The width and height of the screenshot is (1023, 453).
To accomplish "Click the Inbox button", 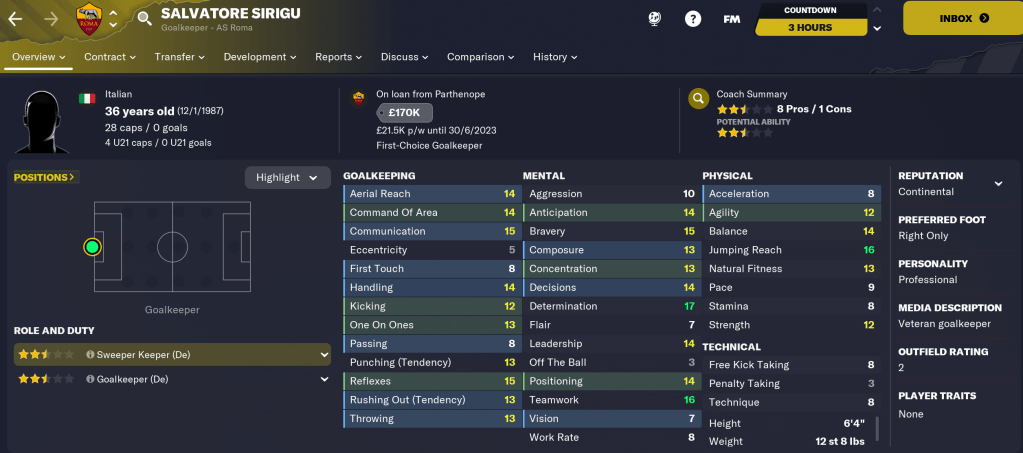I will (963, 18).
